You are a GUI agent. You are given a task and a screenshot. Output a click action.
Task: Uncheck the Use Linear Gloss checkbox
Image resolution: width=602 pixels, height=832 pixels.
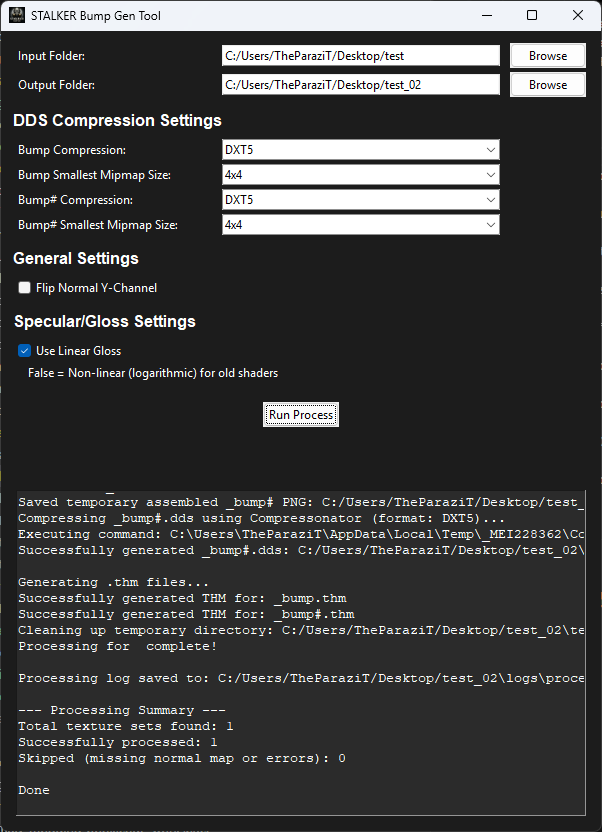[x=25, y=351]
